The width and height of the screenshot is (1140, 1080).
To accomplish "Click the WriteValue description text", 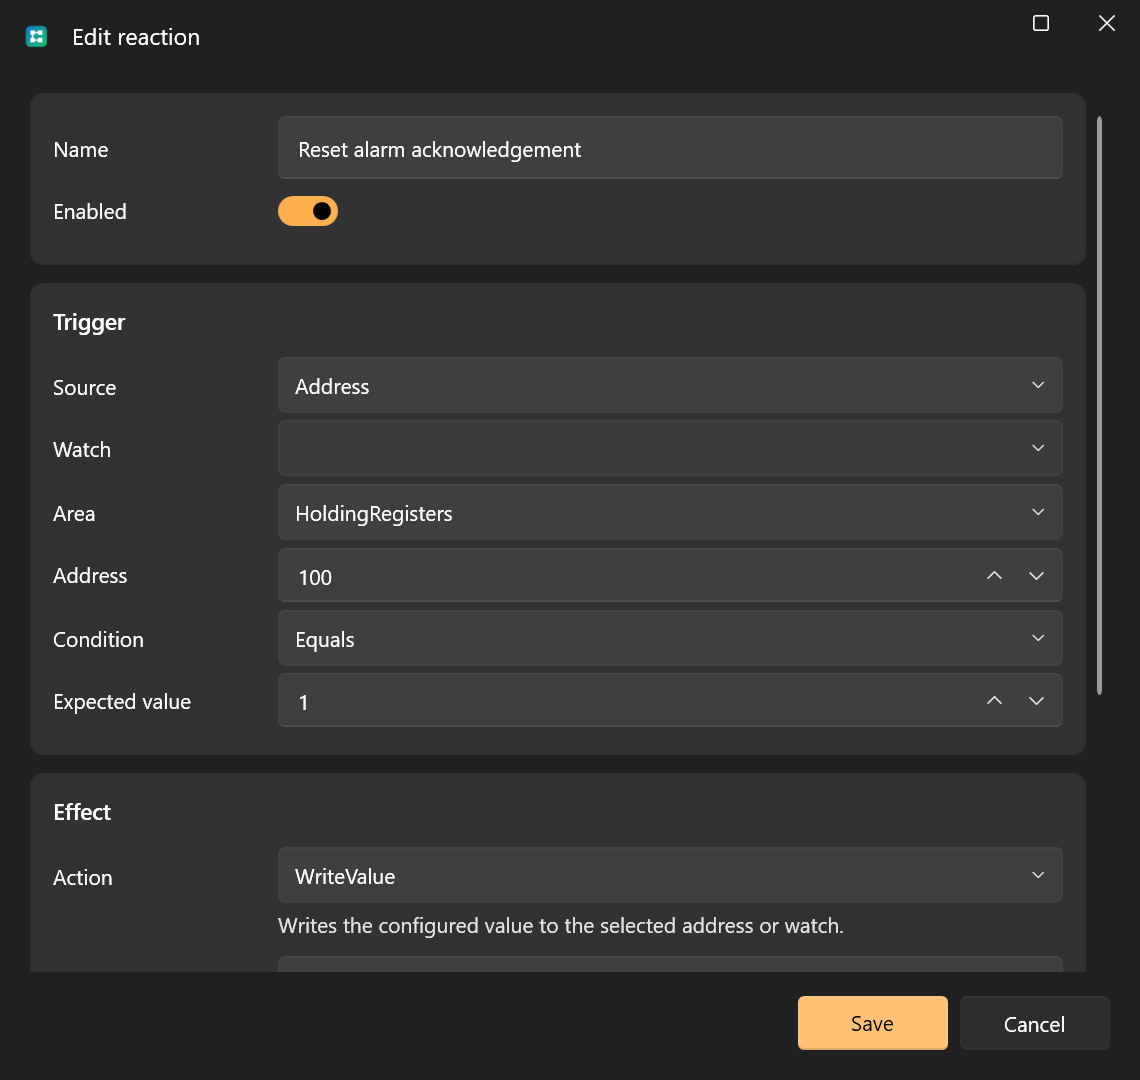I will pos(561,926).
